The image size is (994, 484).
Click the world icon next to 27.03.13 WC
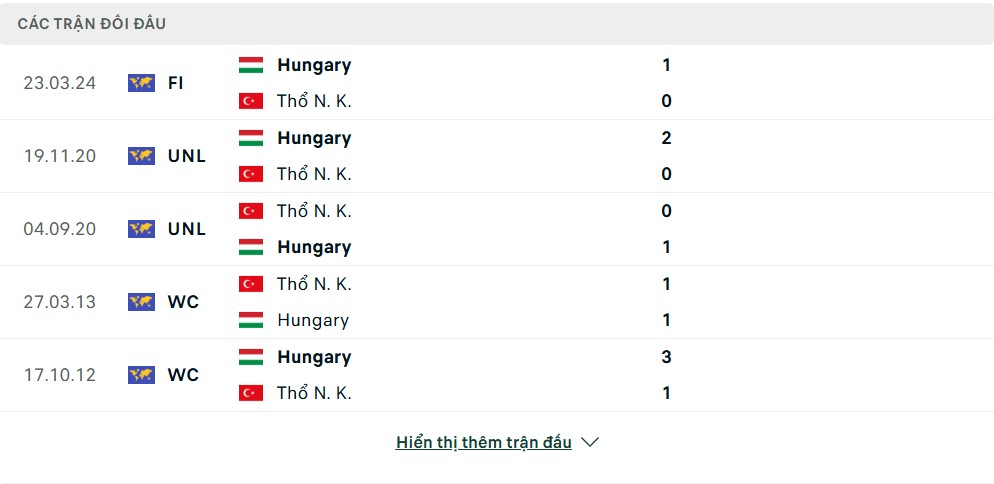[141, 302]
